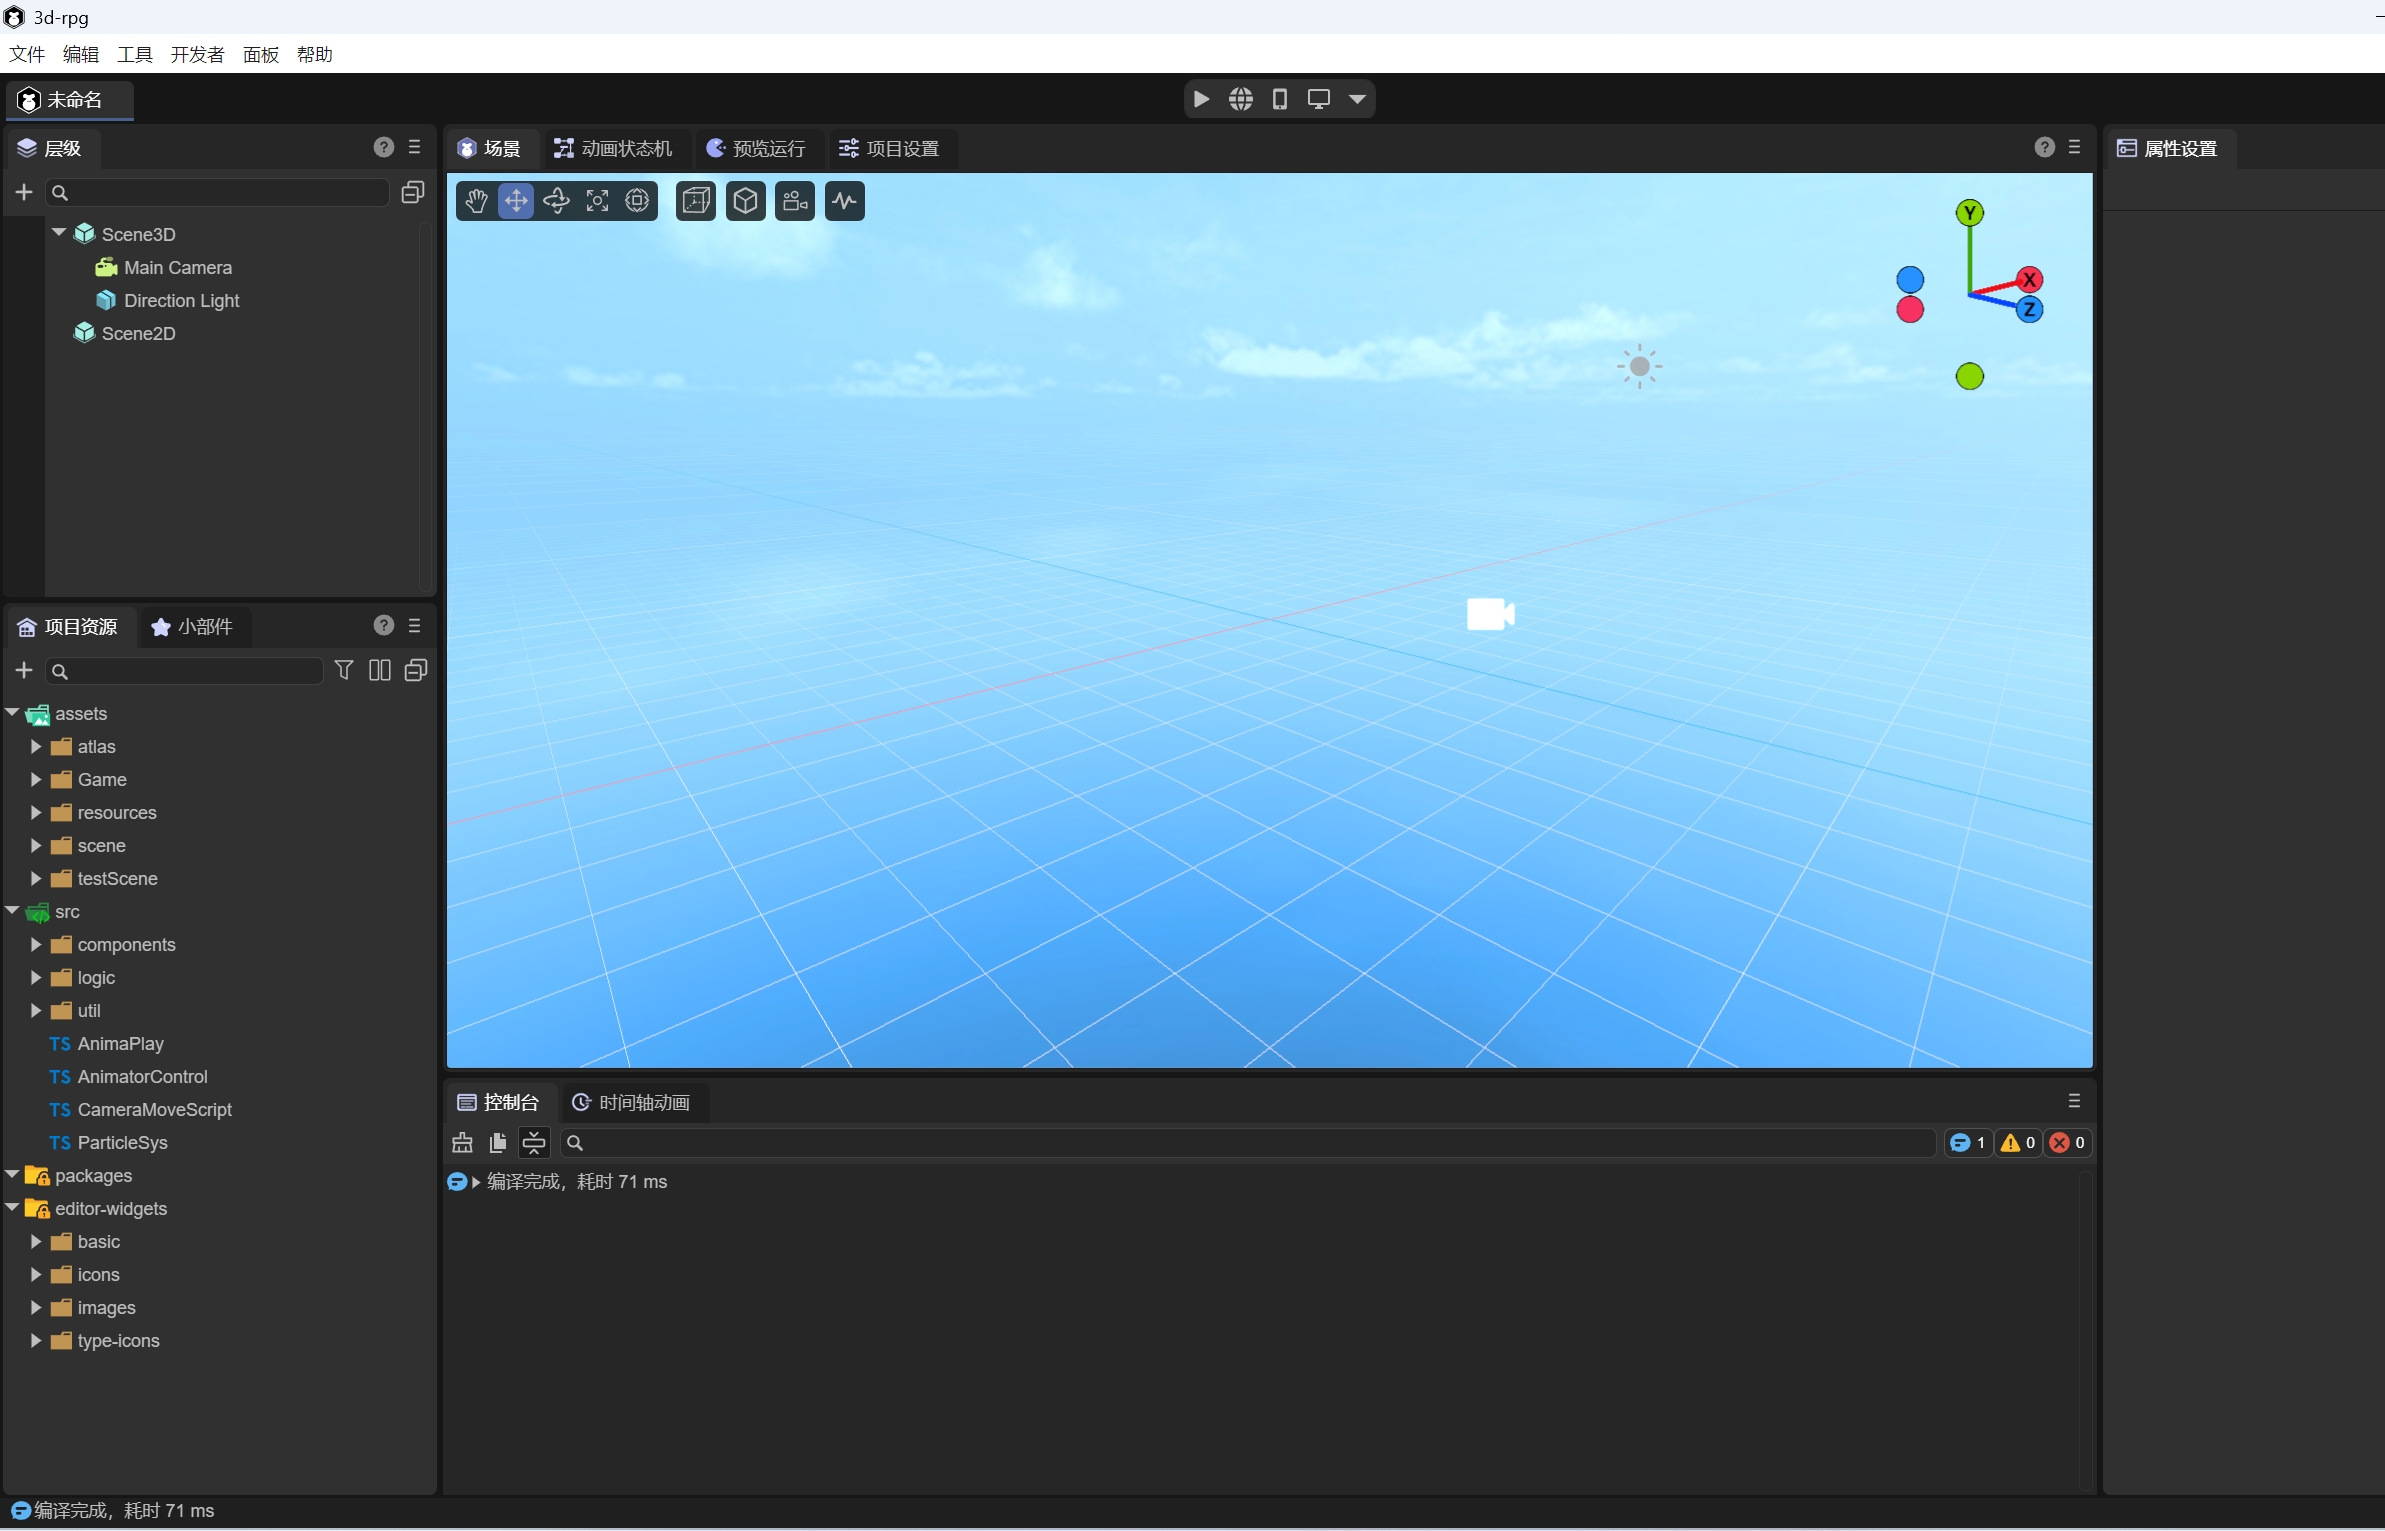Click the browser globe preview icon
Screen dimensions: 2385x1531
pyautogui.click(x=1241, y=99)
